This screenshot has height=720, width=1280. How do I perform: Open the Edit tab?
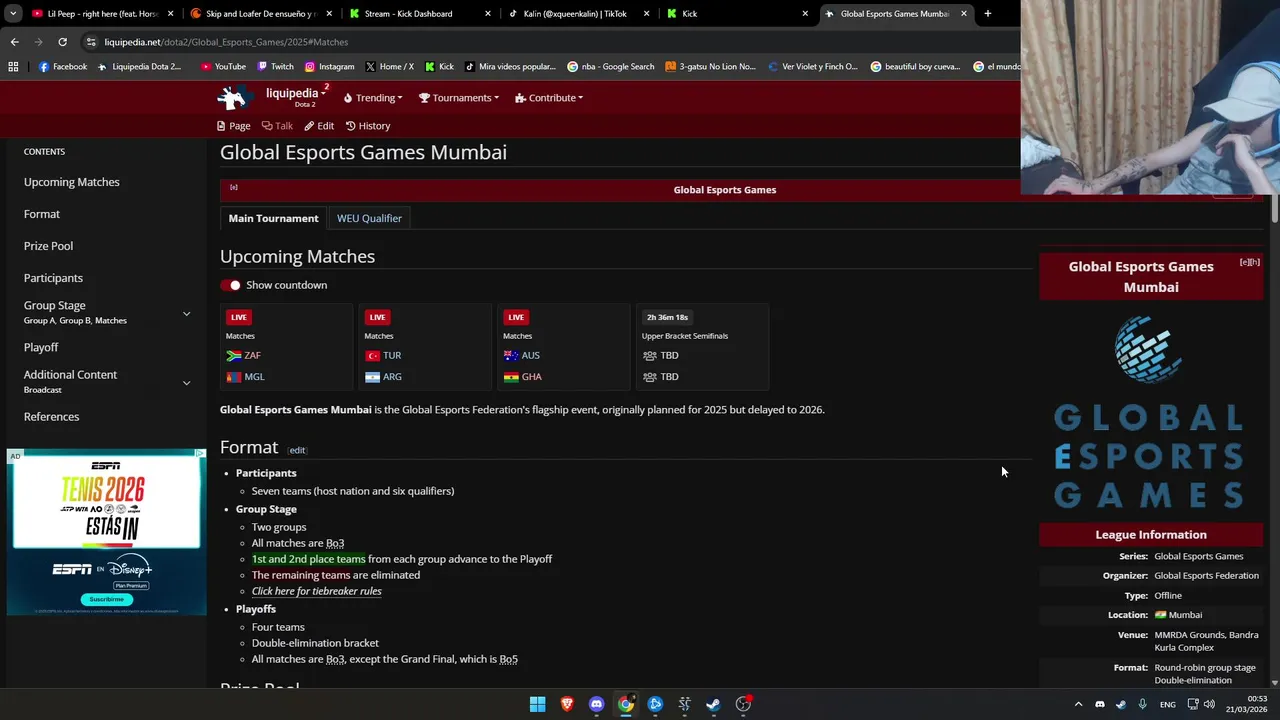click(319, 126)
